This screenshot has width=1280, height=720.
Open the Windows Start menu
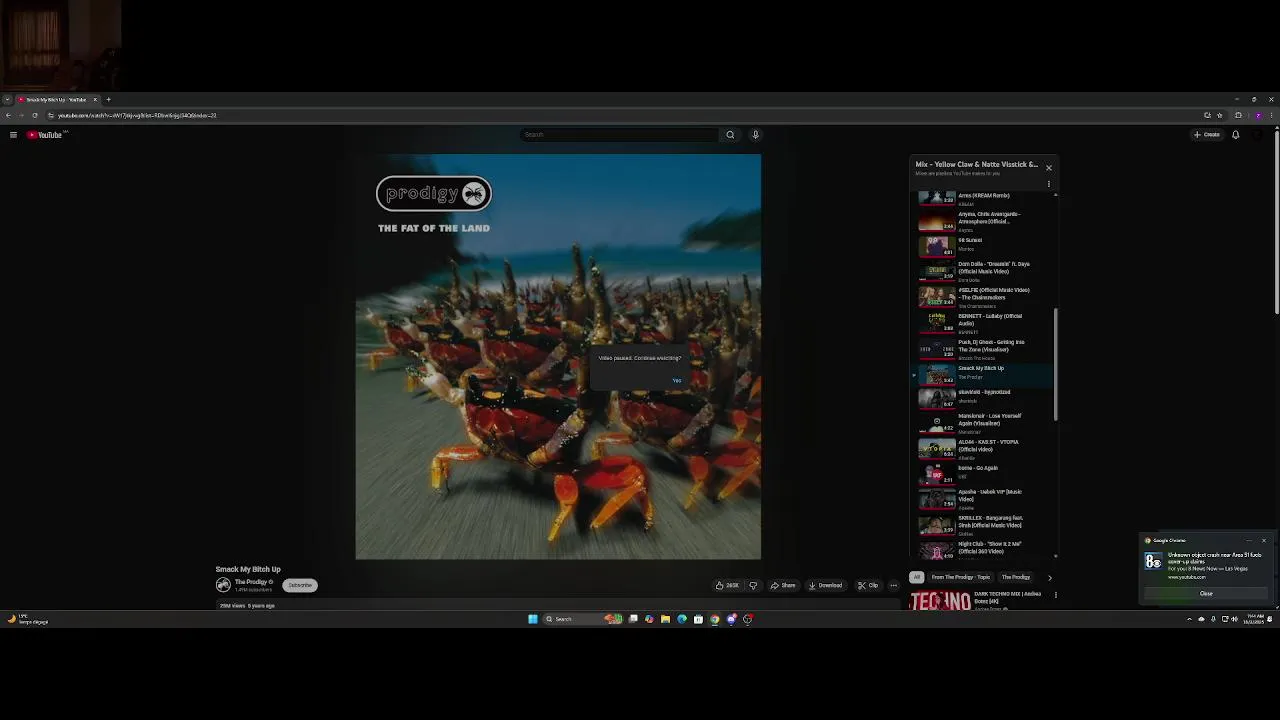tap(532, 619)
